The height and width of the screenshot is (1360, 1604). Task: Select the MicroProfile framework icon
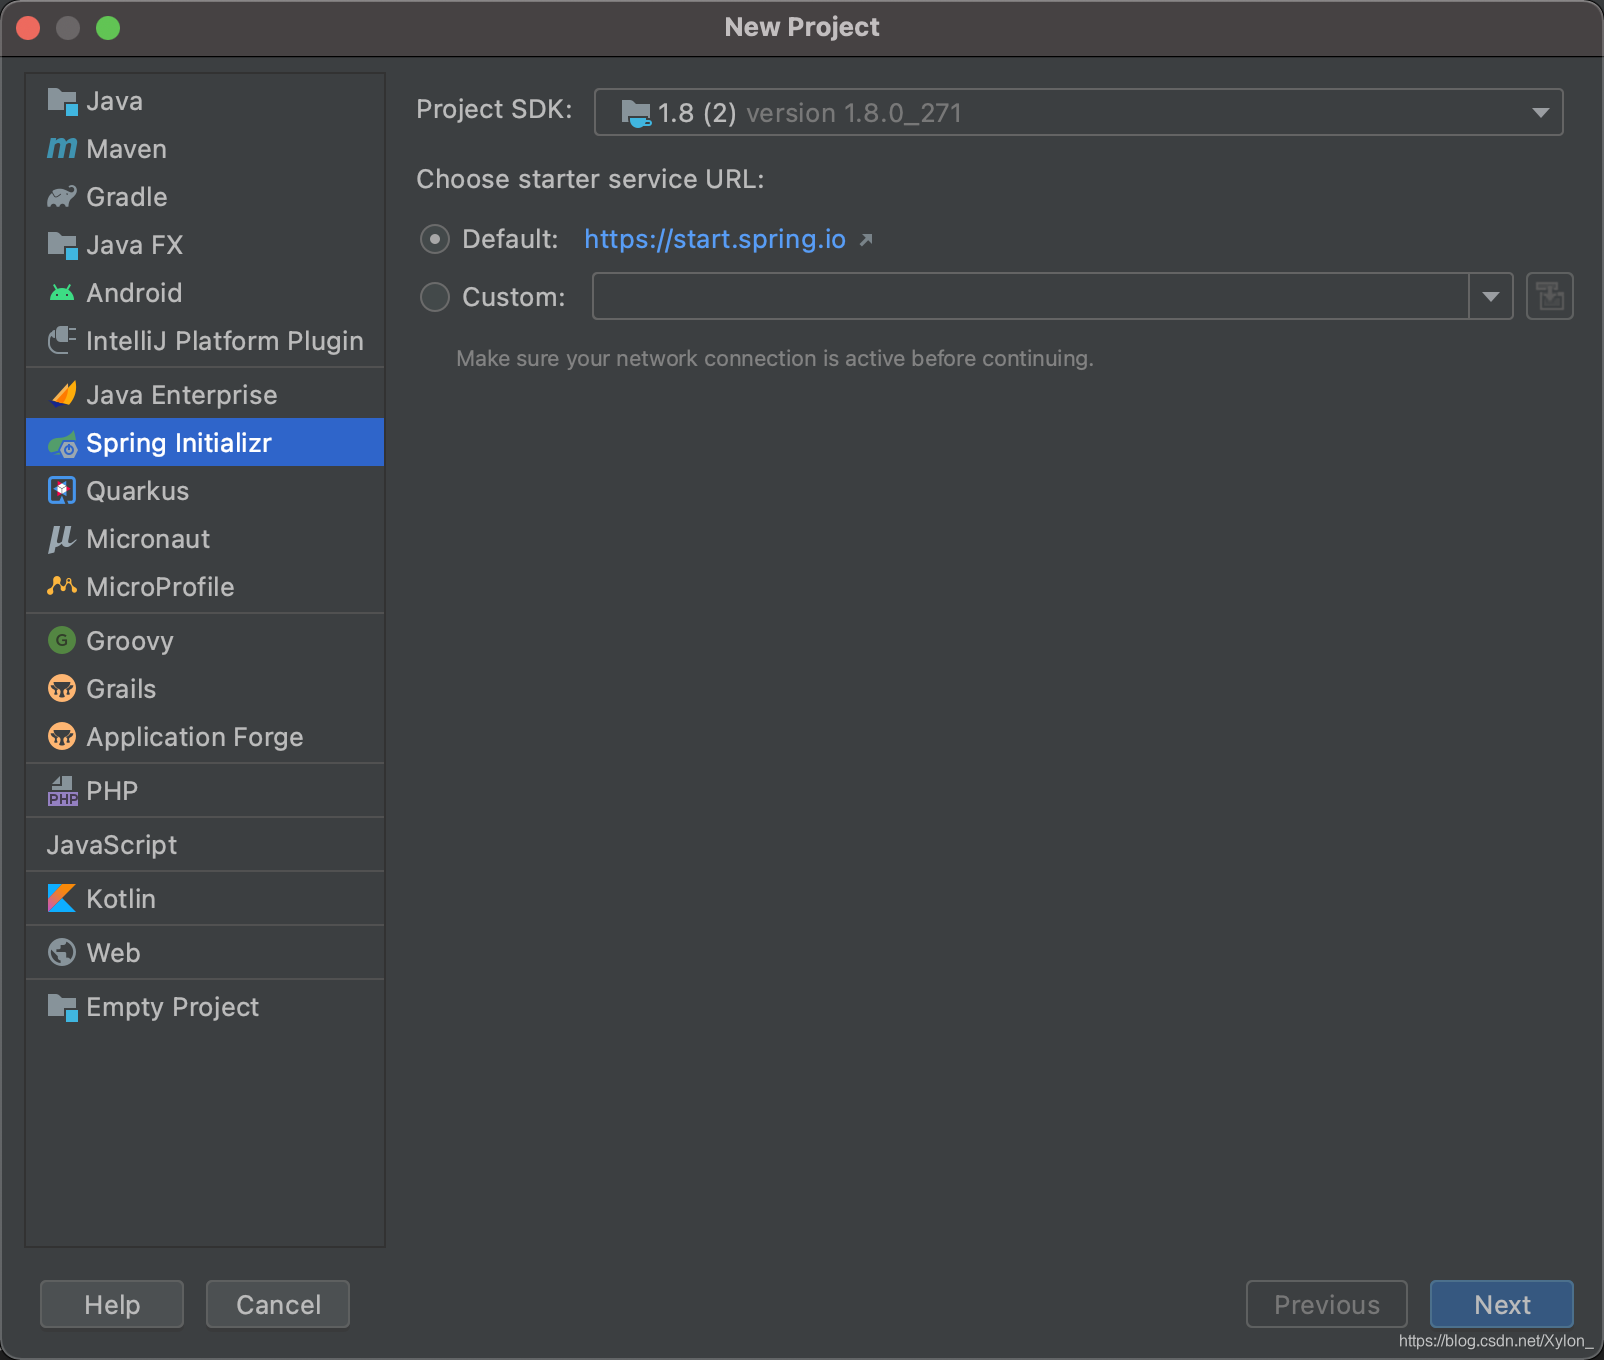61,586
